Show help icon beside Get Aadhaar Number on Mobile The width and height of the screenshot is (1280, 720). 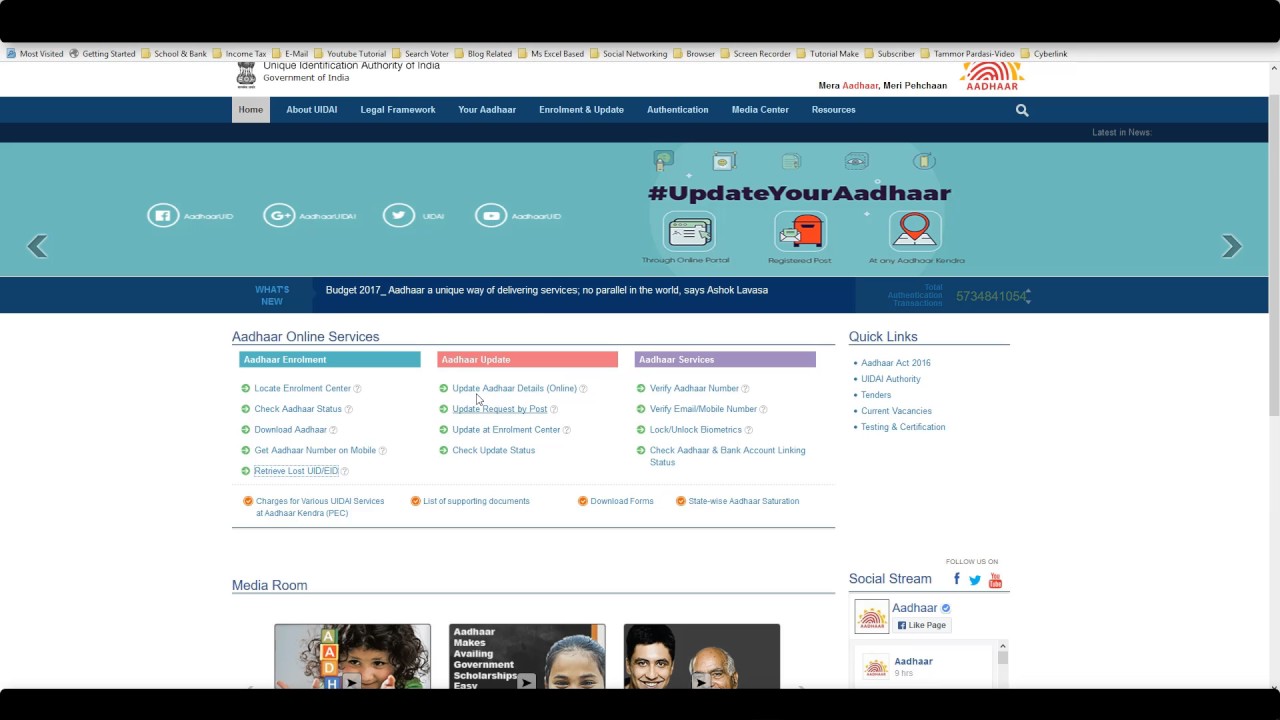coord(382,451)
